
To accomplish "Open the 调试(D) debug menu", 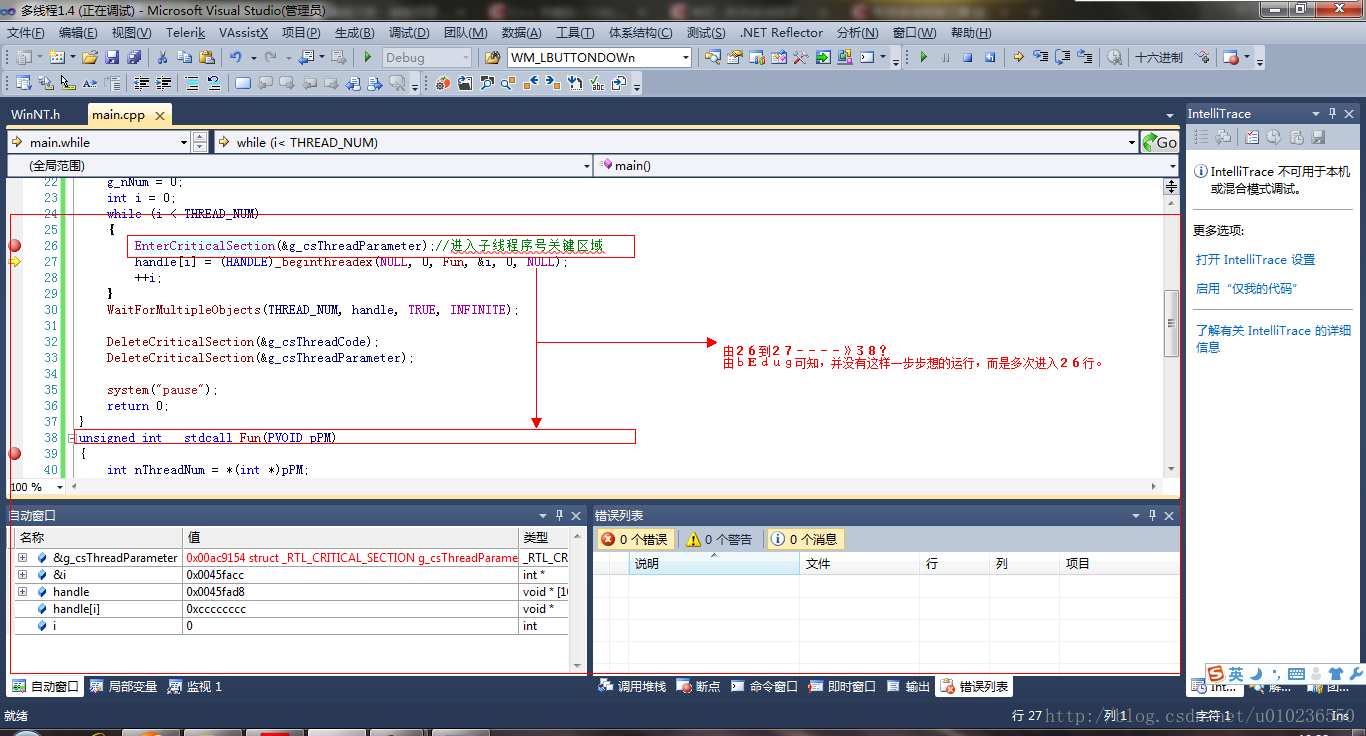I will [x=408, y=33].
